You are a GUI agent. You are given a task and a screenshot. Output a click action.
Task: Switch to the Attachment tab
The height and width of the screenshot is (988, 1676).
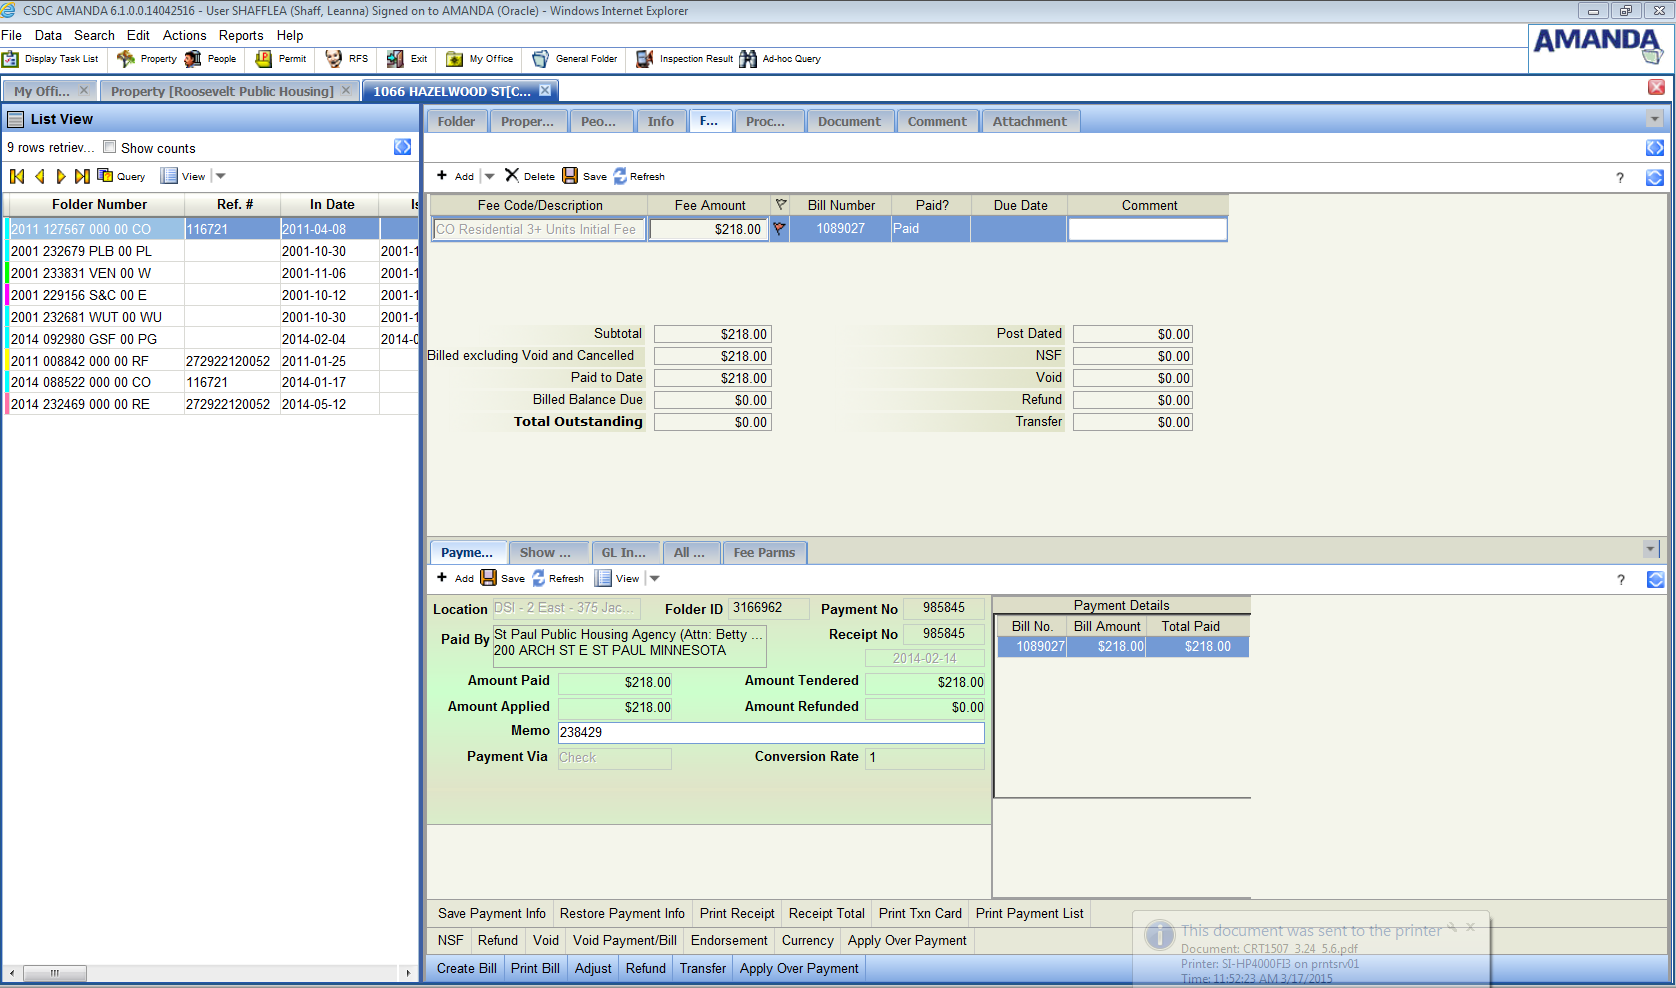[x=1029, y=121]
